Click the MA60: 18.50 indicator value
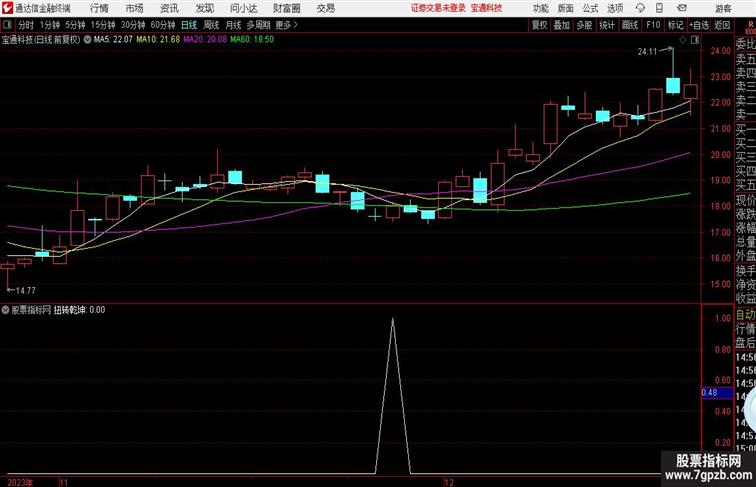Screen dimensions: 756x487 (252, 40)
